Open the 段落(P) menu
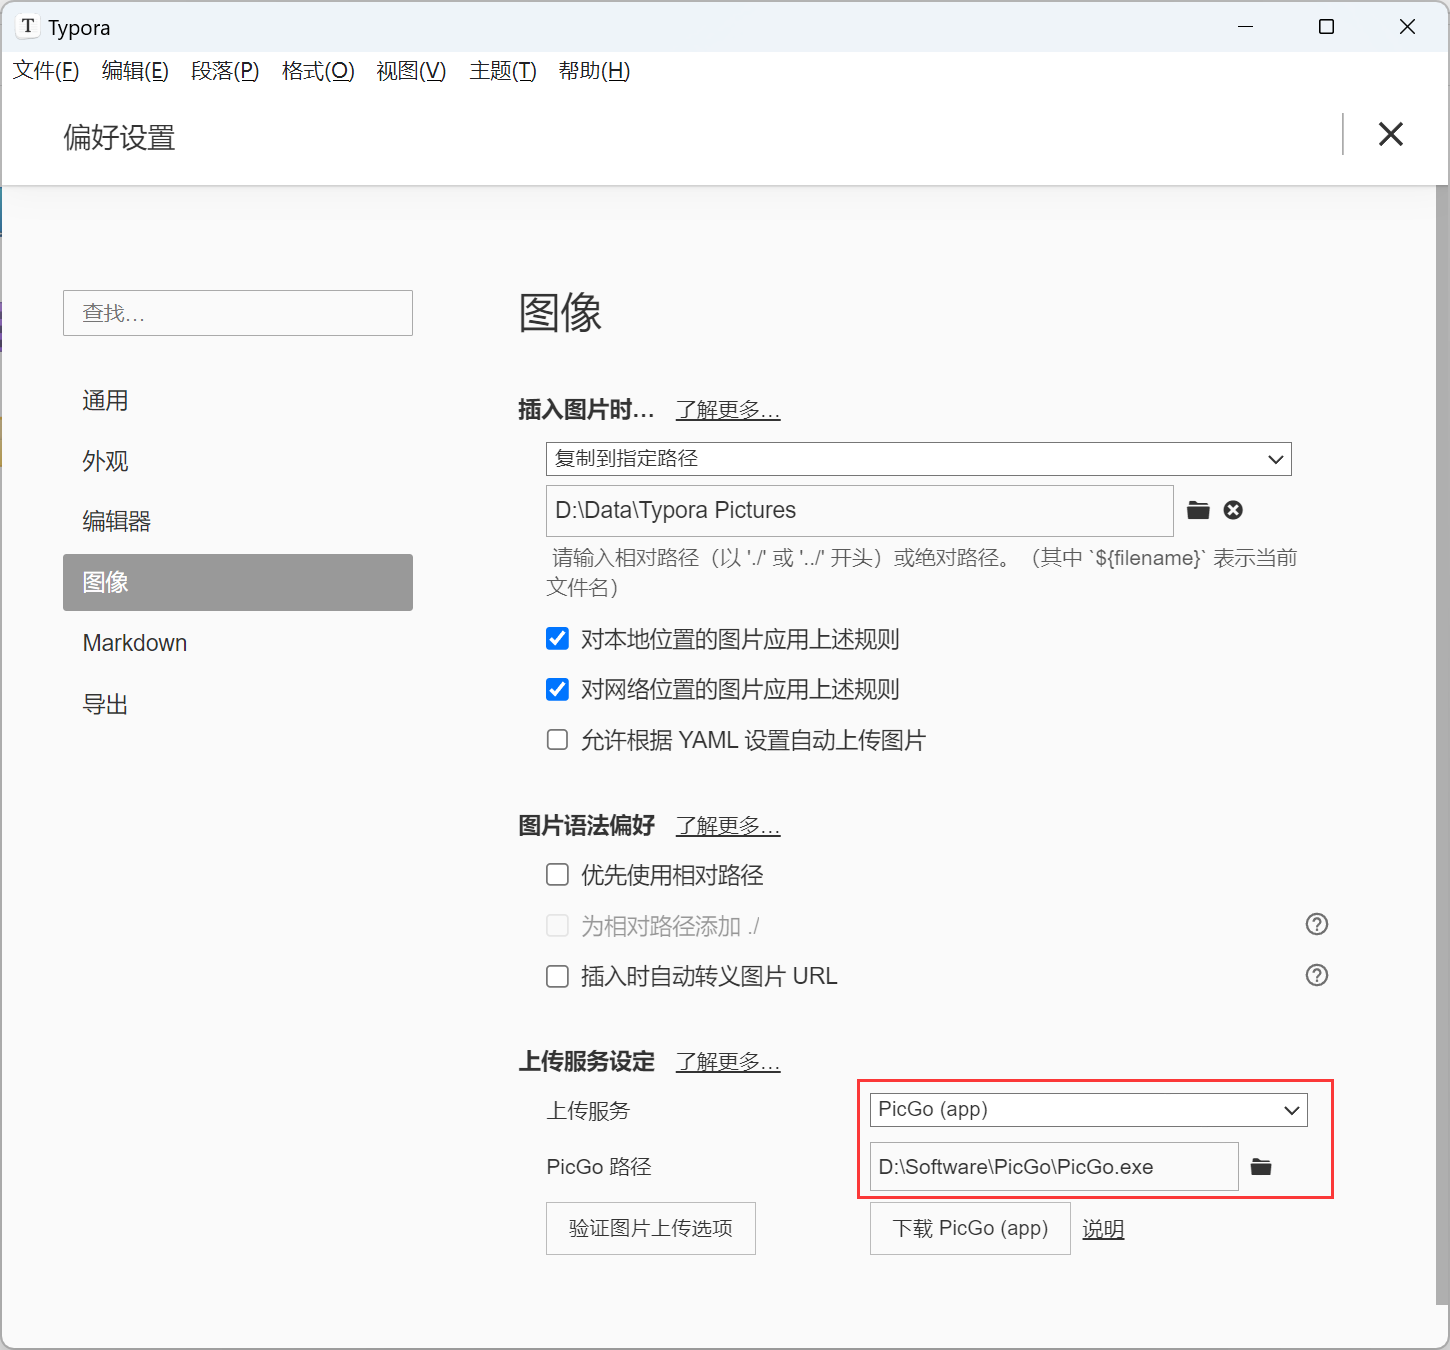This screenshot has width=1450, height=1350. [x=225, y=71]
